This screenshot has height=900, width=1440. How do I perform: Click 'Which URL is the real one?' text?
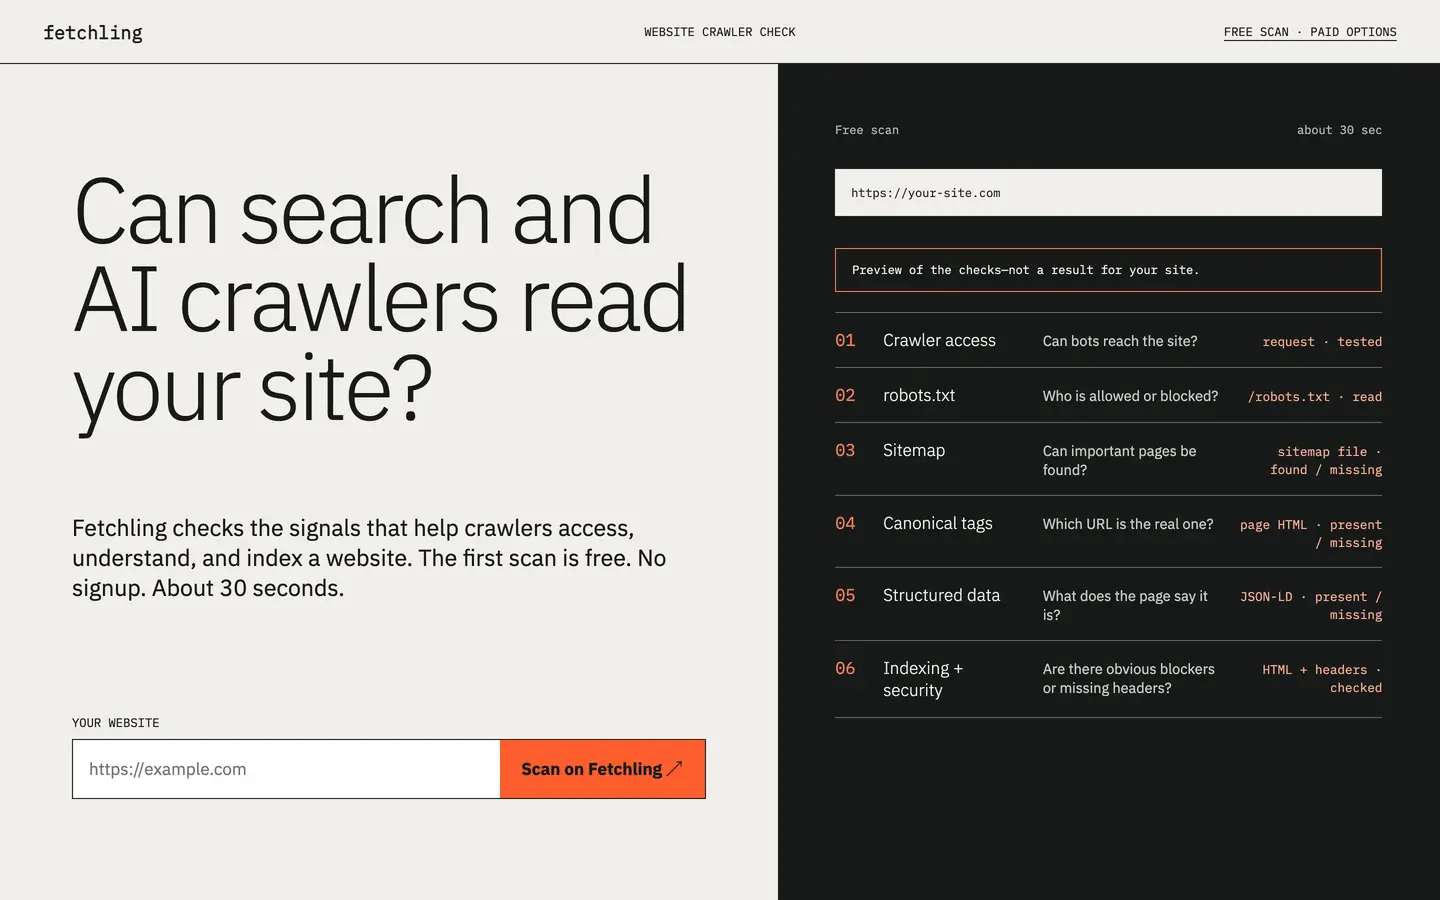(1128, 524)
